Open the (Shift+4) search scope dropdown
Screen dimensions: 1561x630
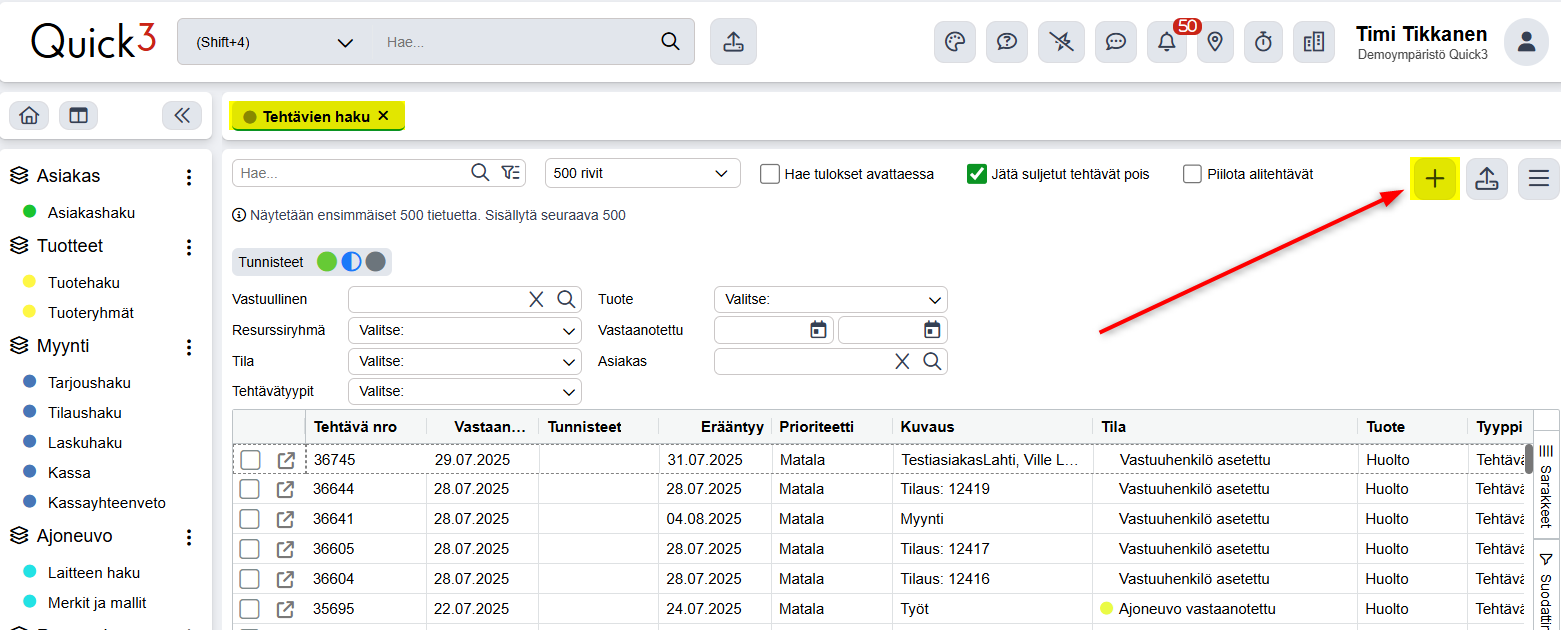coord(276,42)
